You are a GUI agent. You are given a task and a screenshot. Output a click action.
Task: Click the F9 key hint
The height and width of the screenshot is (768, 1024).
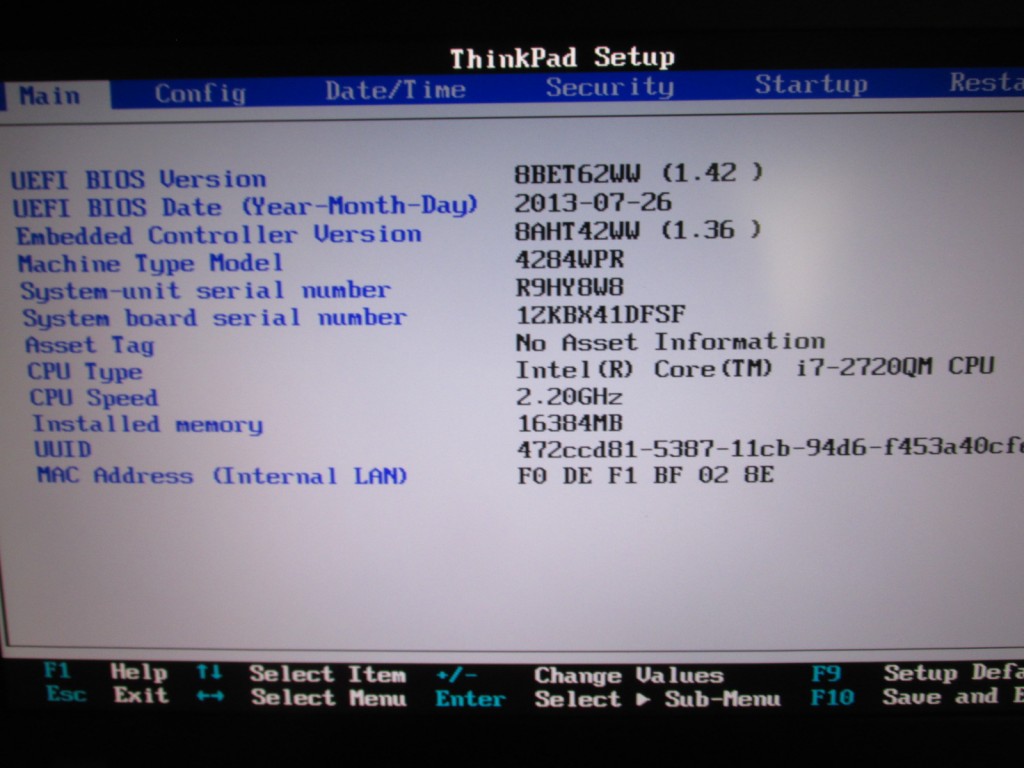coord(826,673)
